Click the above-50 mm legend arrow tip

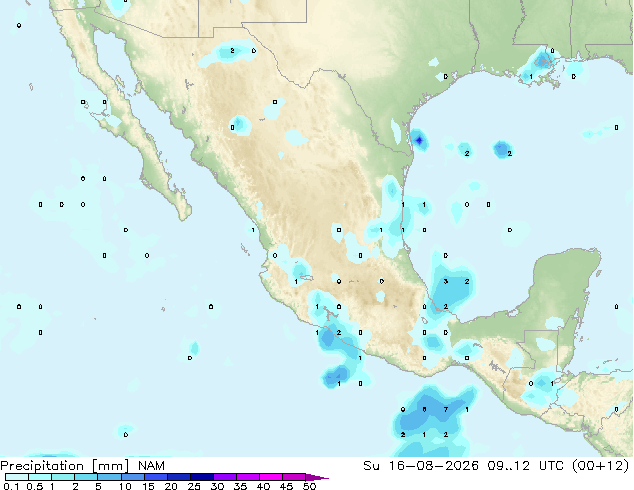coord(317,477)
